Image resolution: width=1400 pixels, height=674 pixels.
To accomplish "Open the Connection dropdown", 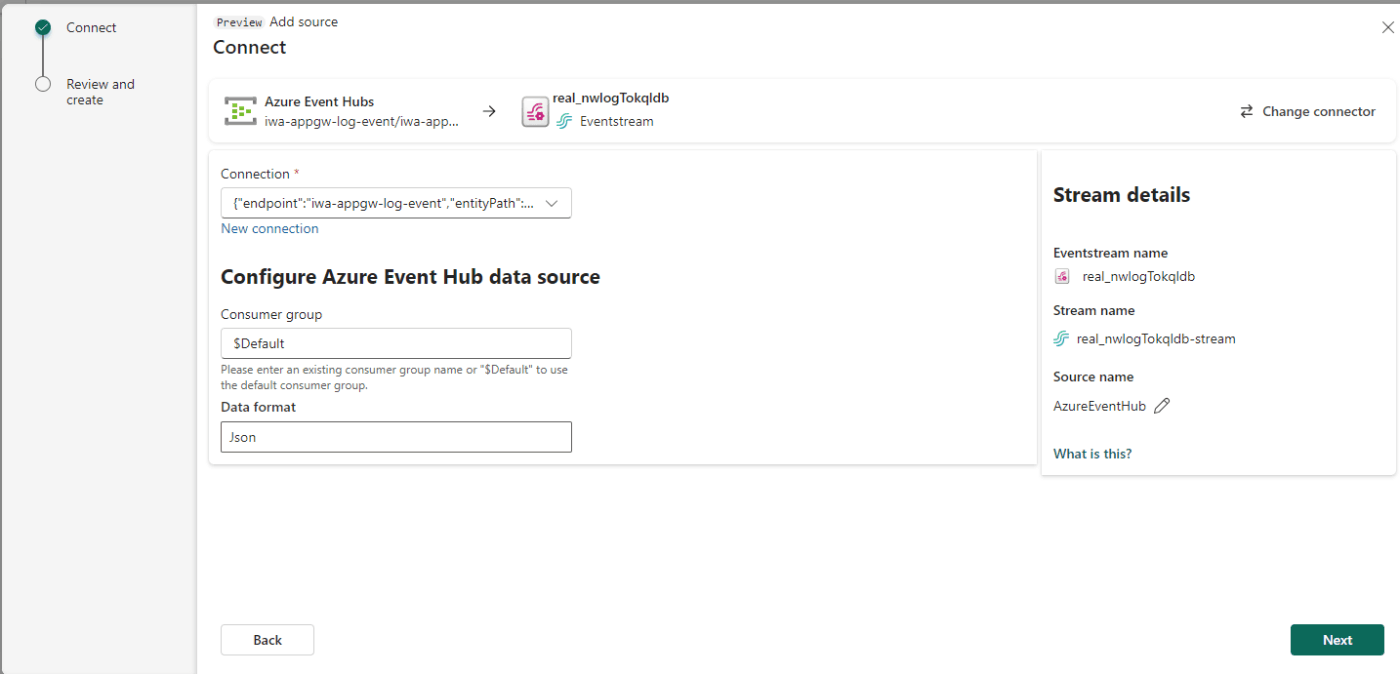I will coord(396,203).
